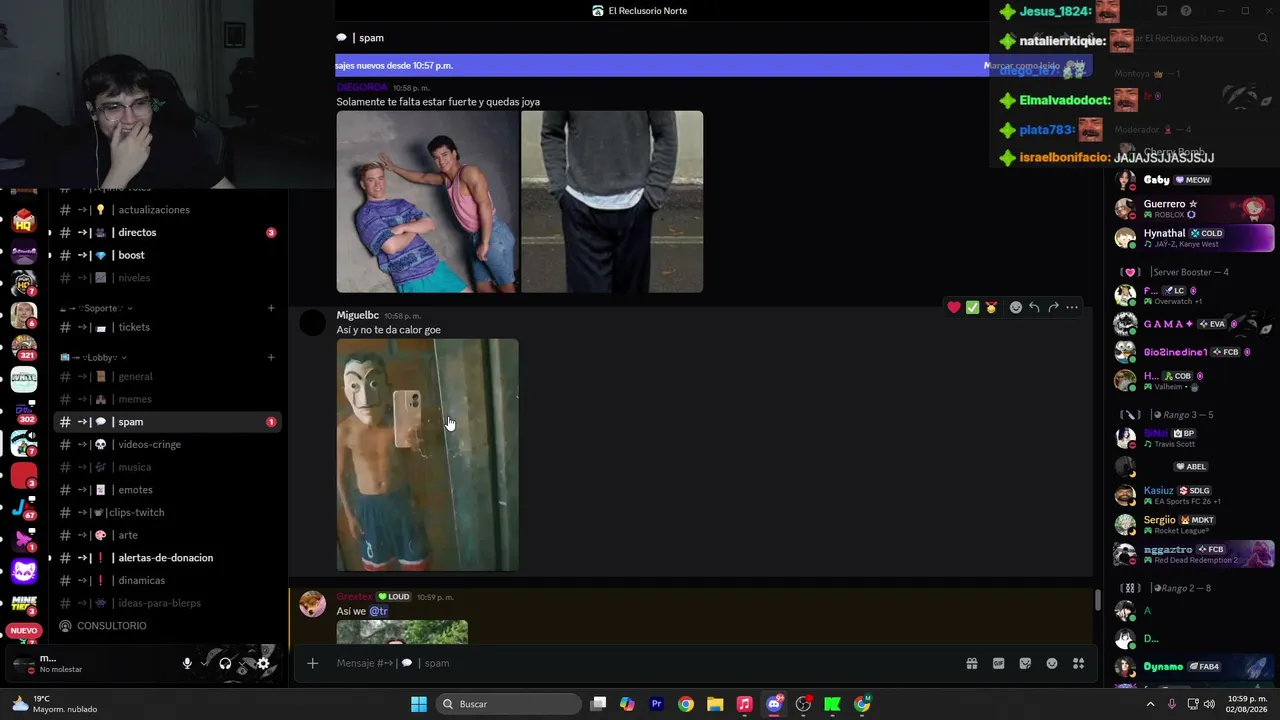Collapse the Lobby category
This screenshot has height=720, width=1280.
tap(94, 357)
